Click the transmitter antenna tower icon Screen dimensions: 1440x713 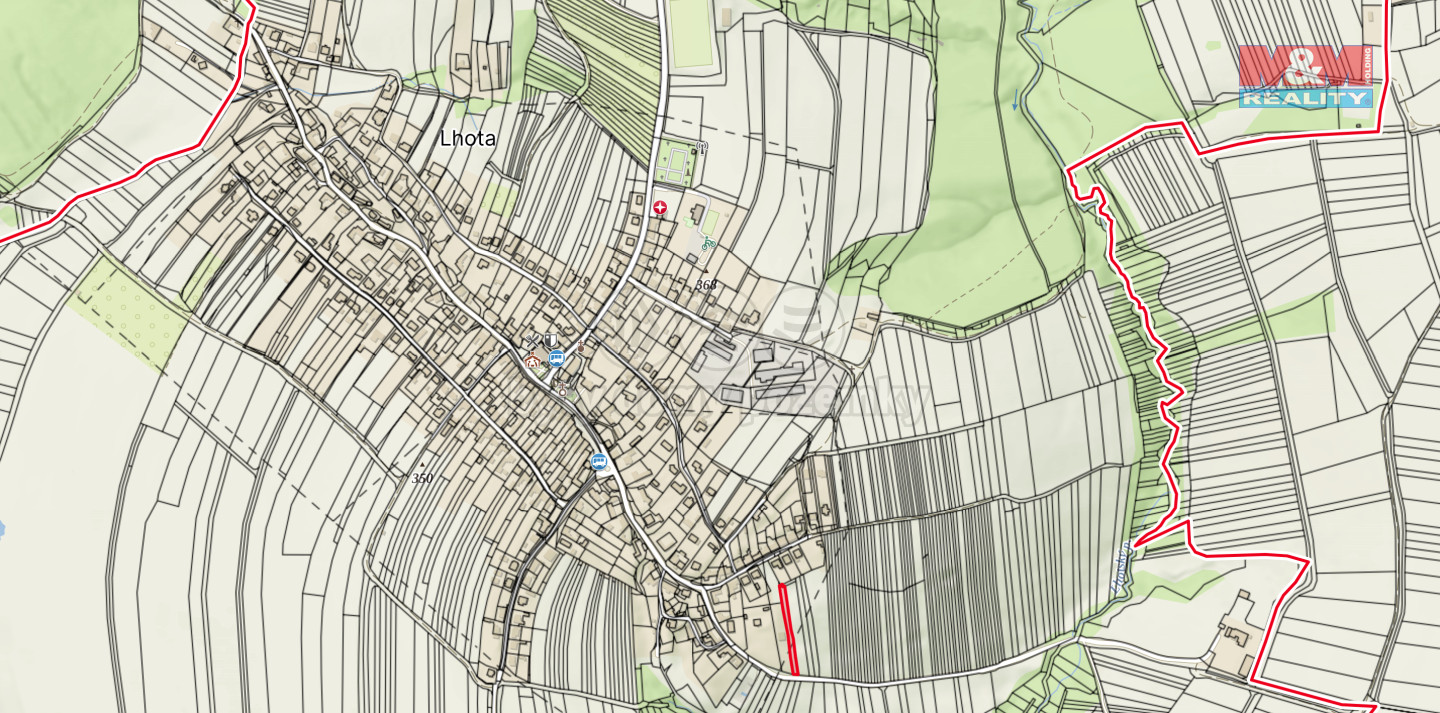tap(700, 149)
